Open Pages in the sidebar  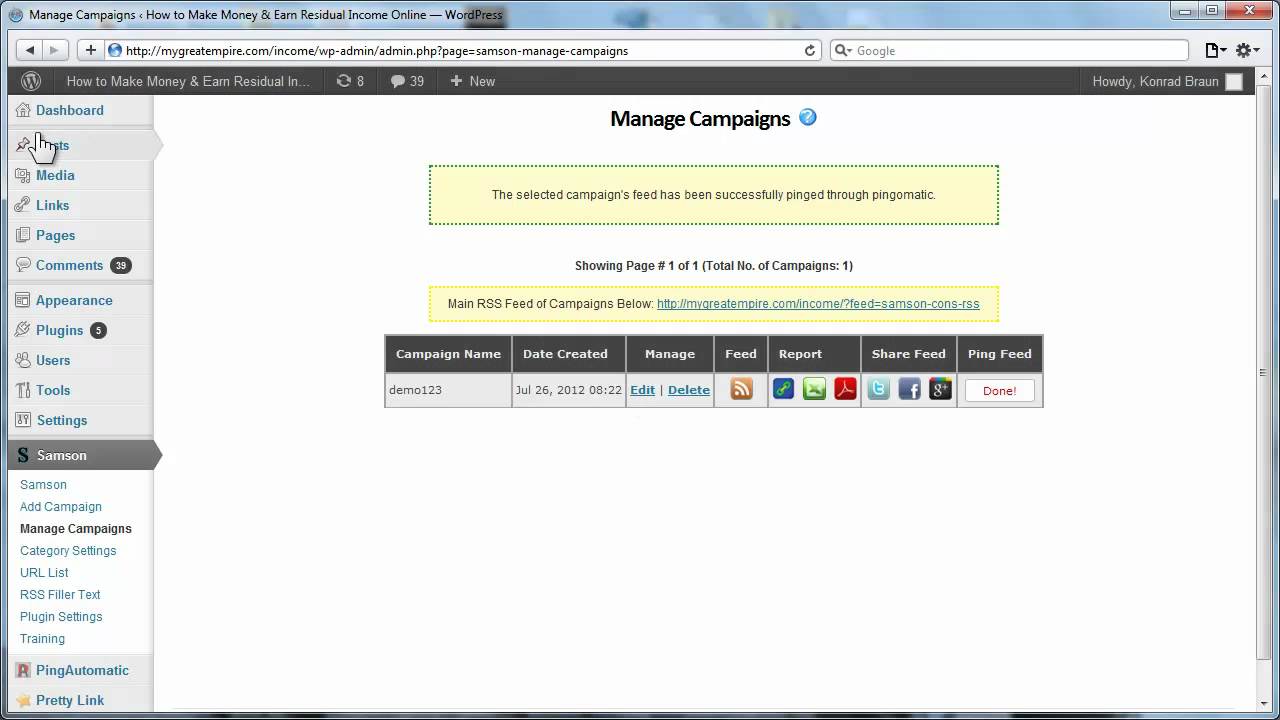pyautogui.click(x=55, y=235)
